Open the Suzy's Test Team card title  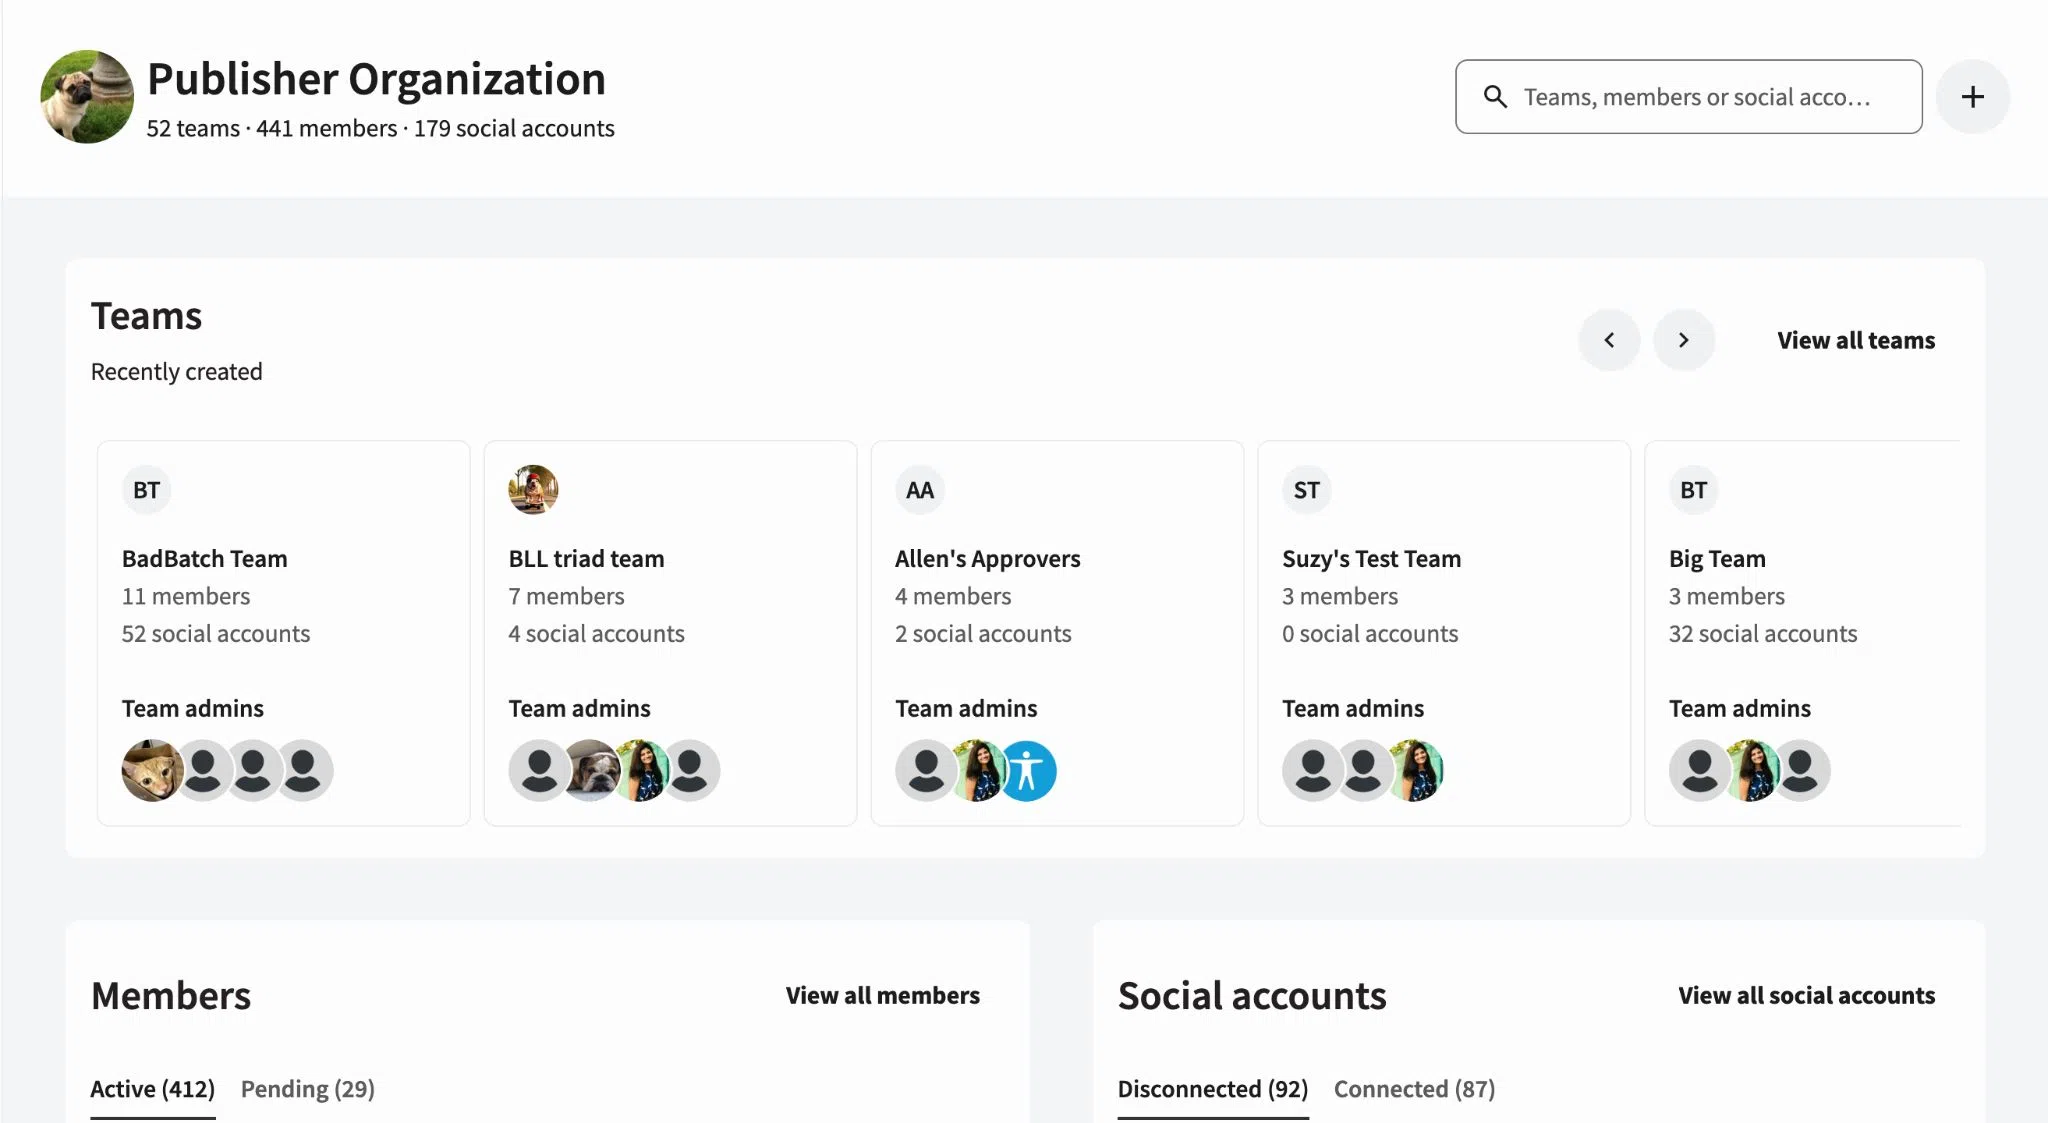(1372, 559)
